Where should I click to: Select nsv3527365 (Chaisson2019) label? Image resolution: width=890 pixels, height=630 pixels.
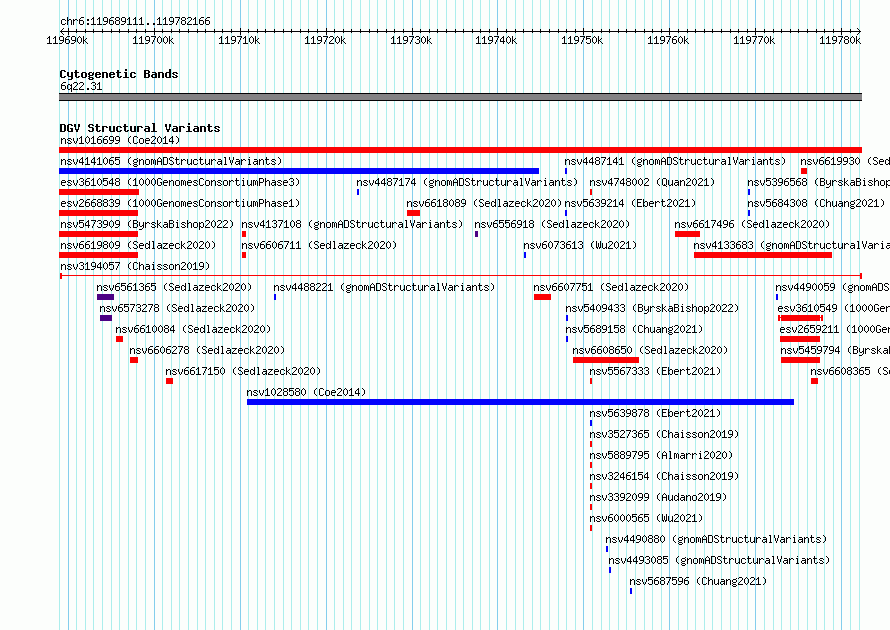664,434
